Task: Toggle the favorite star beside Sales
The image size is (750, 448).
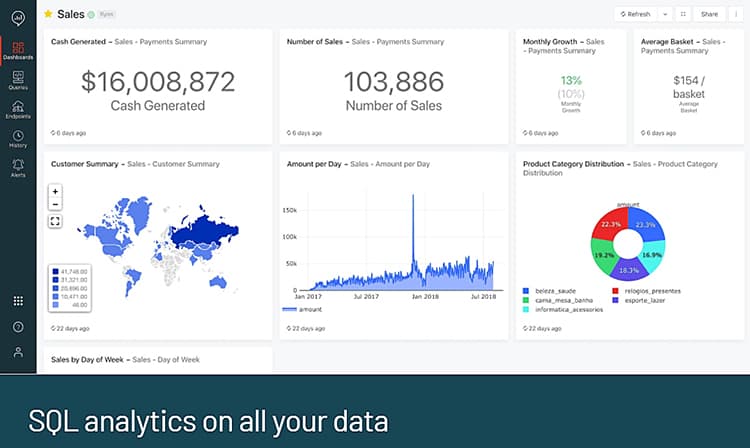Action: click(48, 14)
